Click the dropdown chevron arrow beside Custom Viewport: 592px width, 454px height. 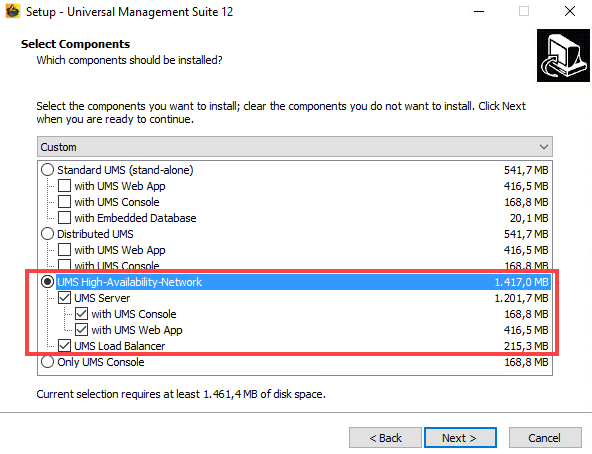coord(544,147)
